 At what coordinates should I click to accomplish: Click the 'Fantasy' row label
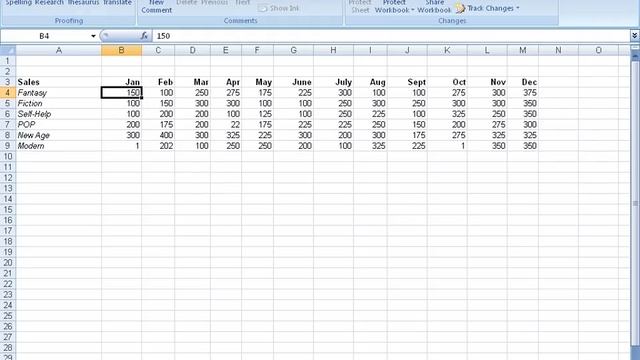59,93
